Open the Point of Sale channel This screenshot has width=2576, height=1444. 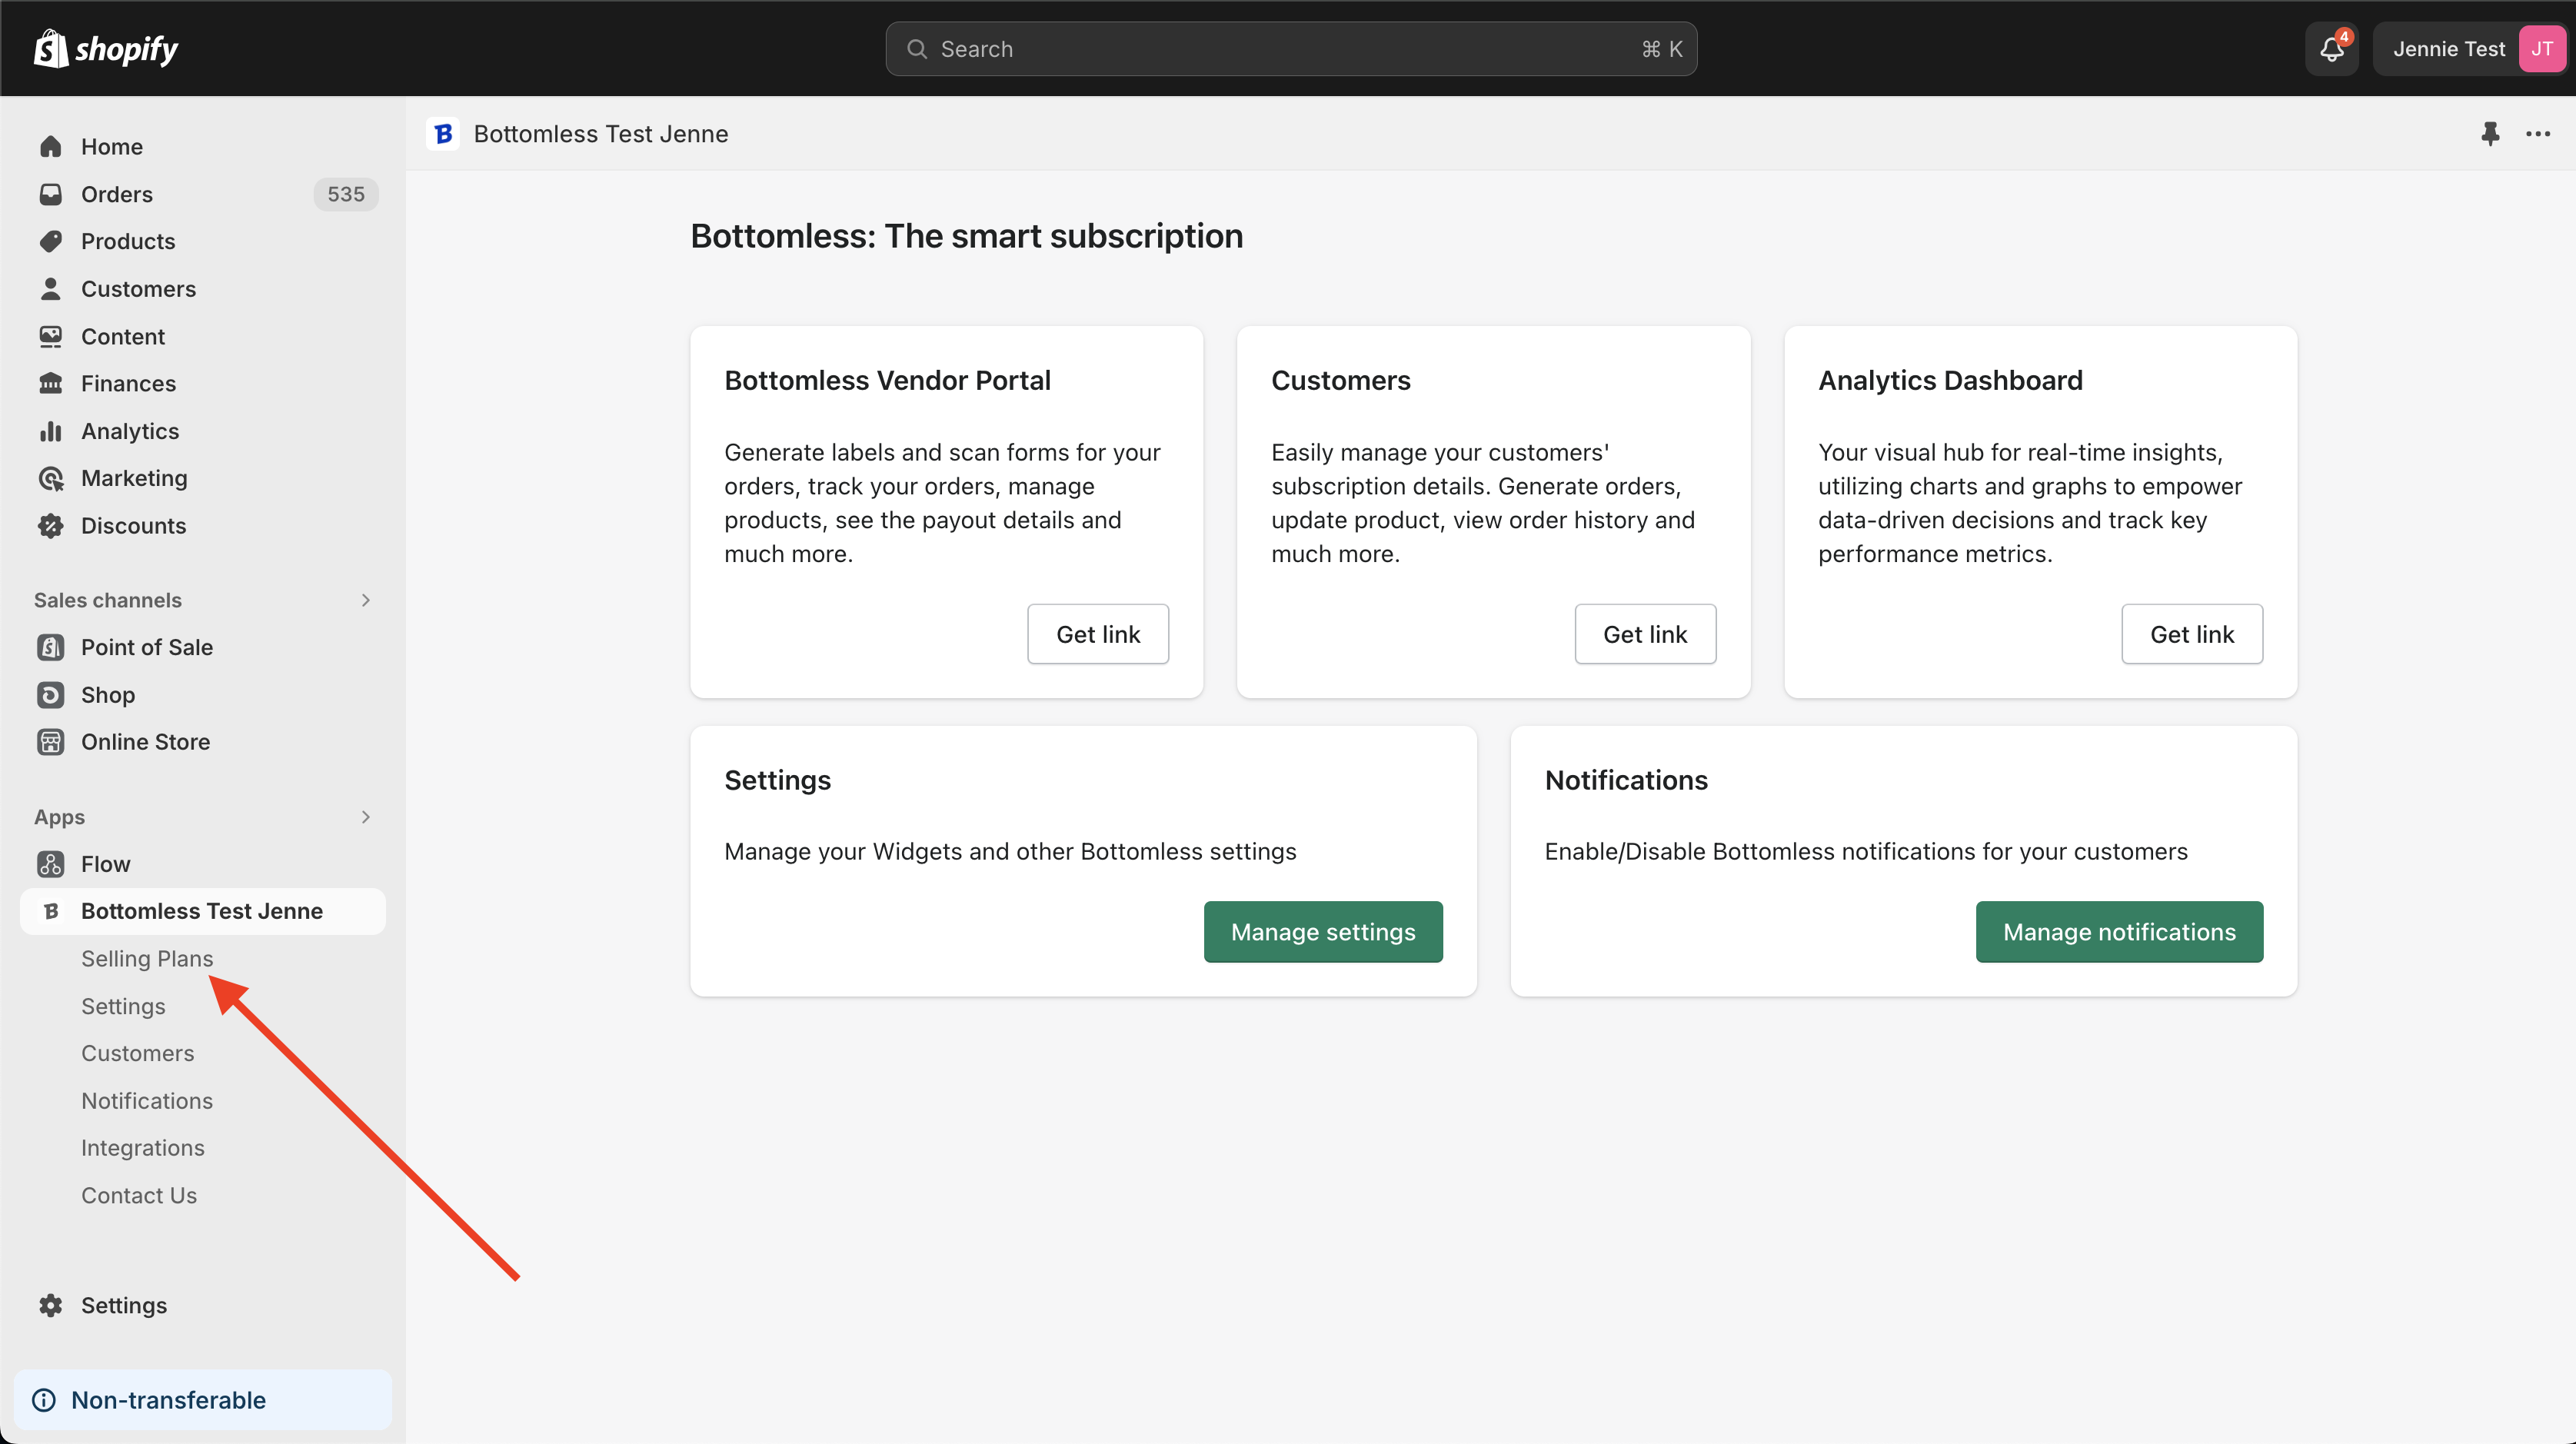146,647
